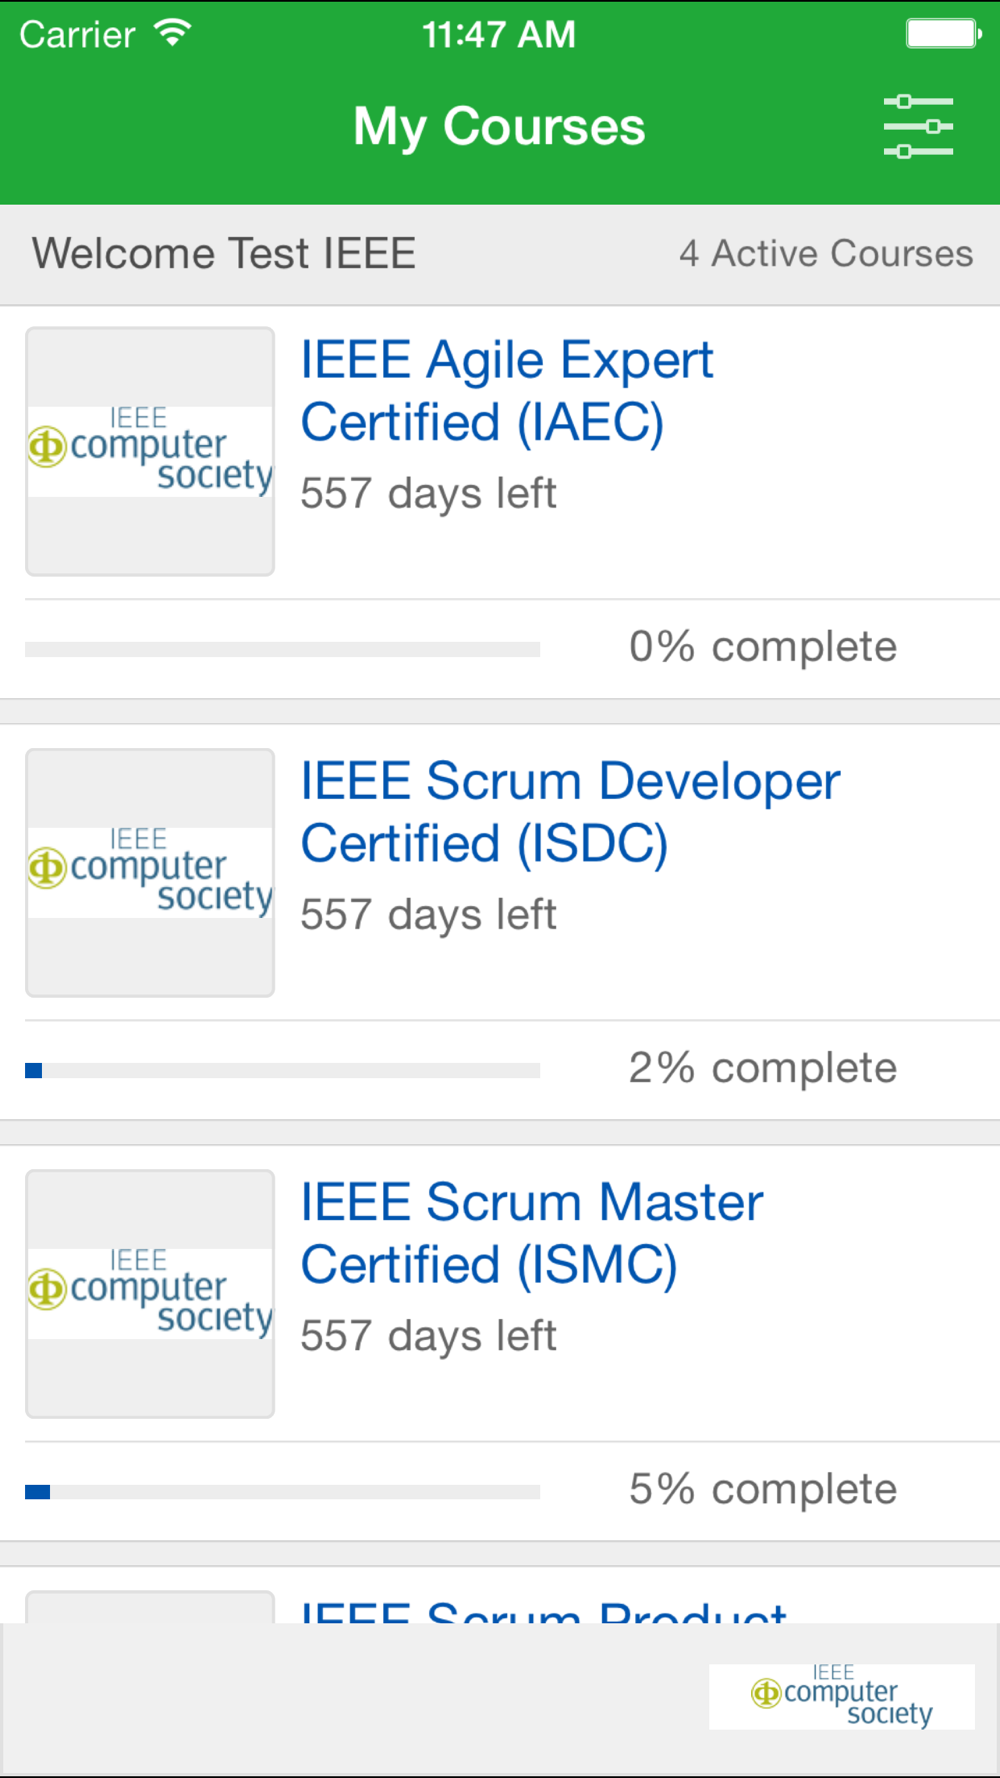The height and width of the screenshot is (1778, 1000).
Task: Click the 5% complete progress bar
Action: pyautogui.click(x=282, y=1492)
